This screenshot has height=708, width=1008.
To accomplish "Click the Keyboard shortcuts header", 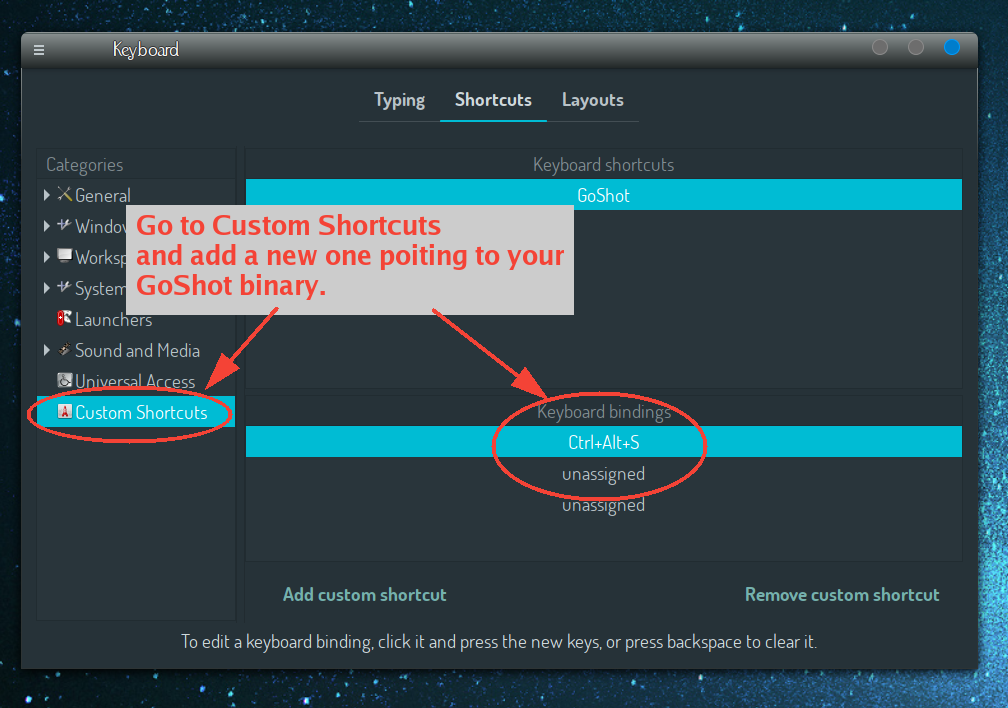I will pyautogui.click(x=604, y=165).
